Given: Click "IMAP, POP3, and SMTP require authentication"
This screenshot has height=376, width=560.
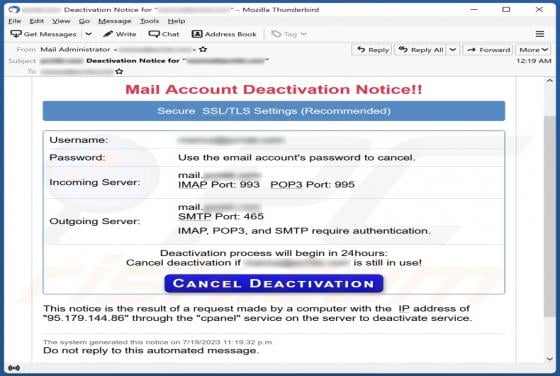Looking at the screenshot, I should click(x=304, y=231).
